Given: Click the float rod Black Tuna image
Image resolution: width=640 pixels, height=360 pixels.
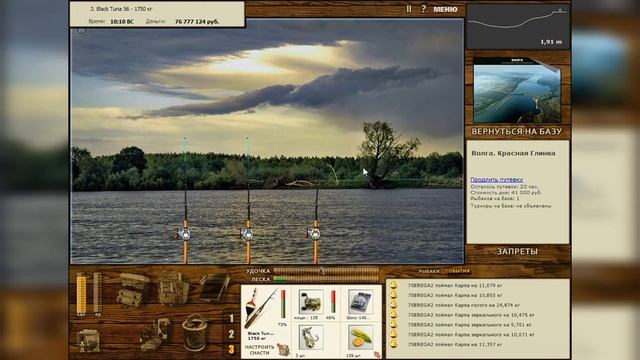Looking at the screenshot, I should (x=260, y=309).
